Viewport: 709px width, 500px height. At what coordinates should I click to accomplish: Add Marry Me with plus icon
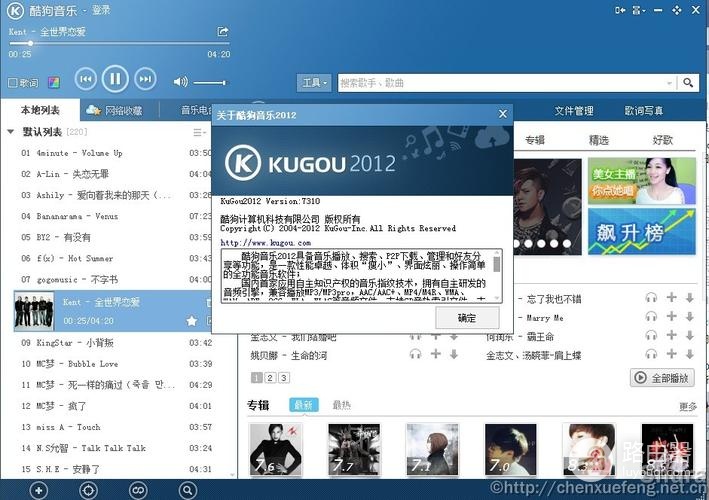pyautogui.click(x=671, y=316)
